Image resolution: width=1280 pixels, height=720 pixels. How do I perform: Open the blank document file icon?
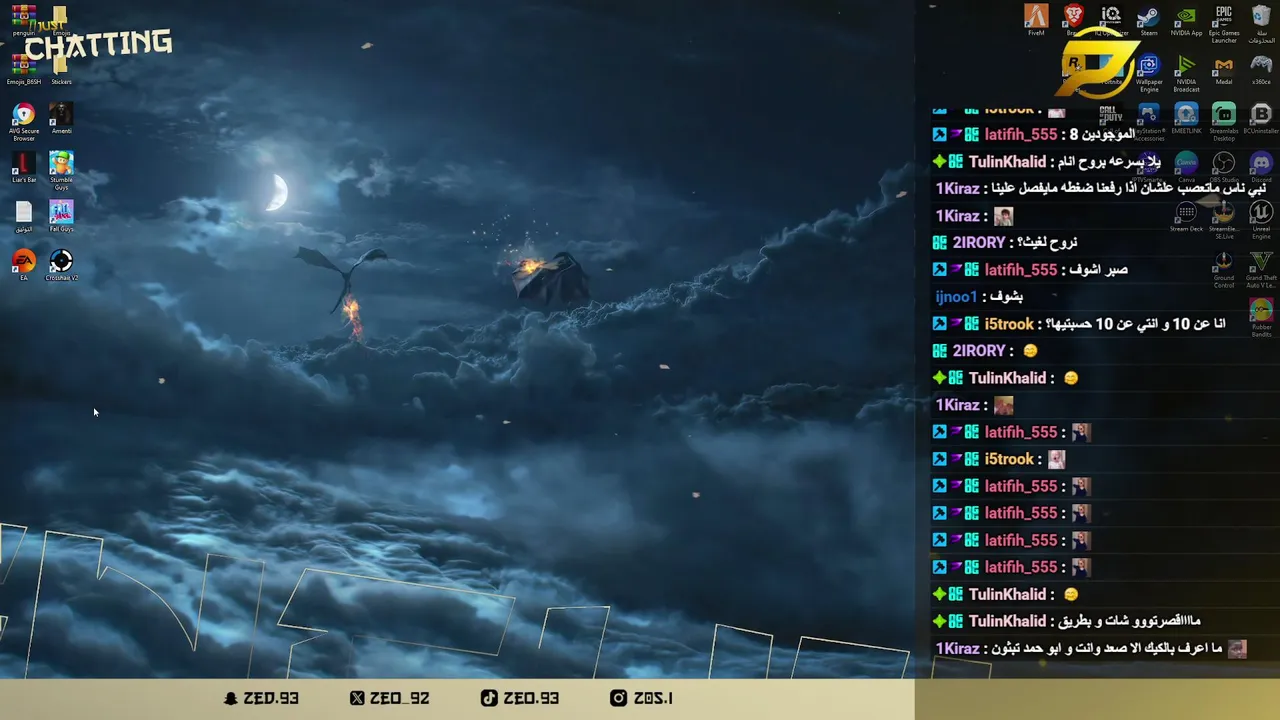[24, 216]
